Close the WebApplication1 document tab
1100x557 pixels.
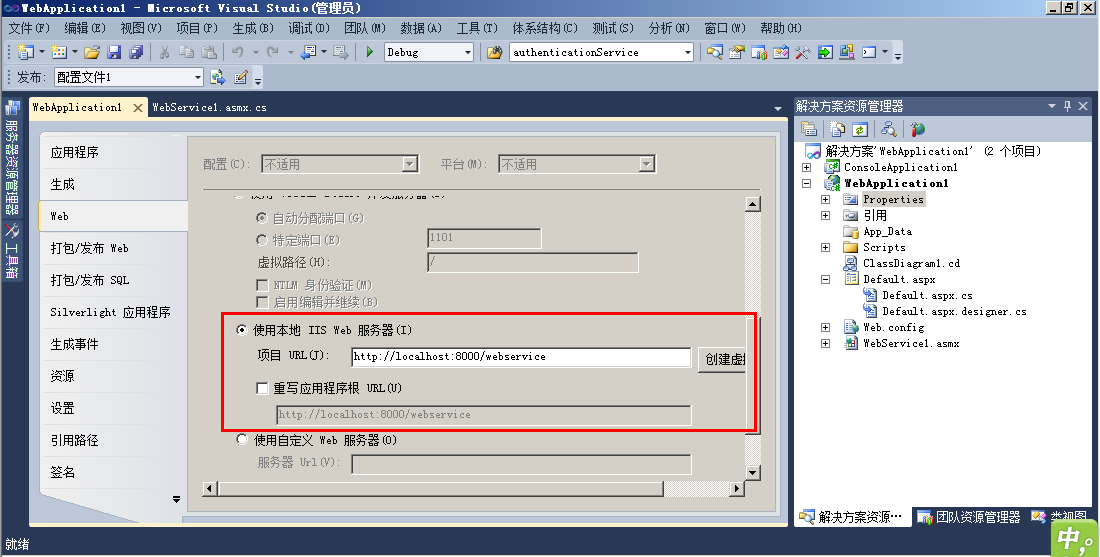138,107
